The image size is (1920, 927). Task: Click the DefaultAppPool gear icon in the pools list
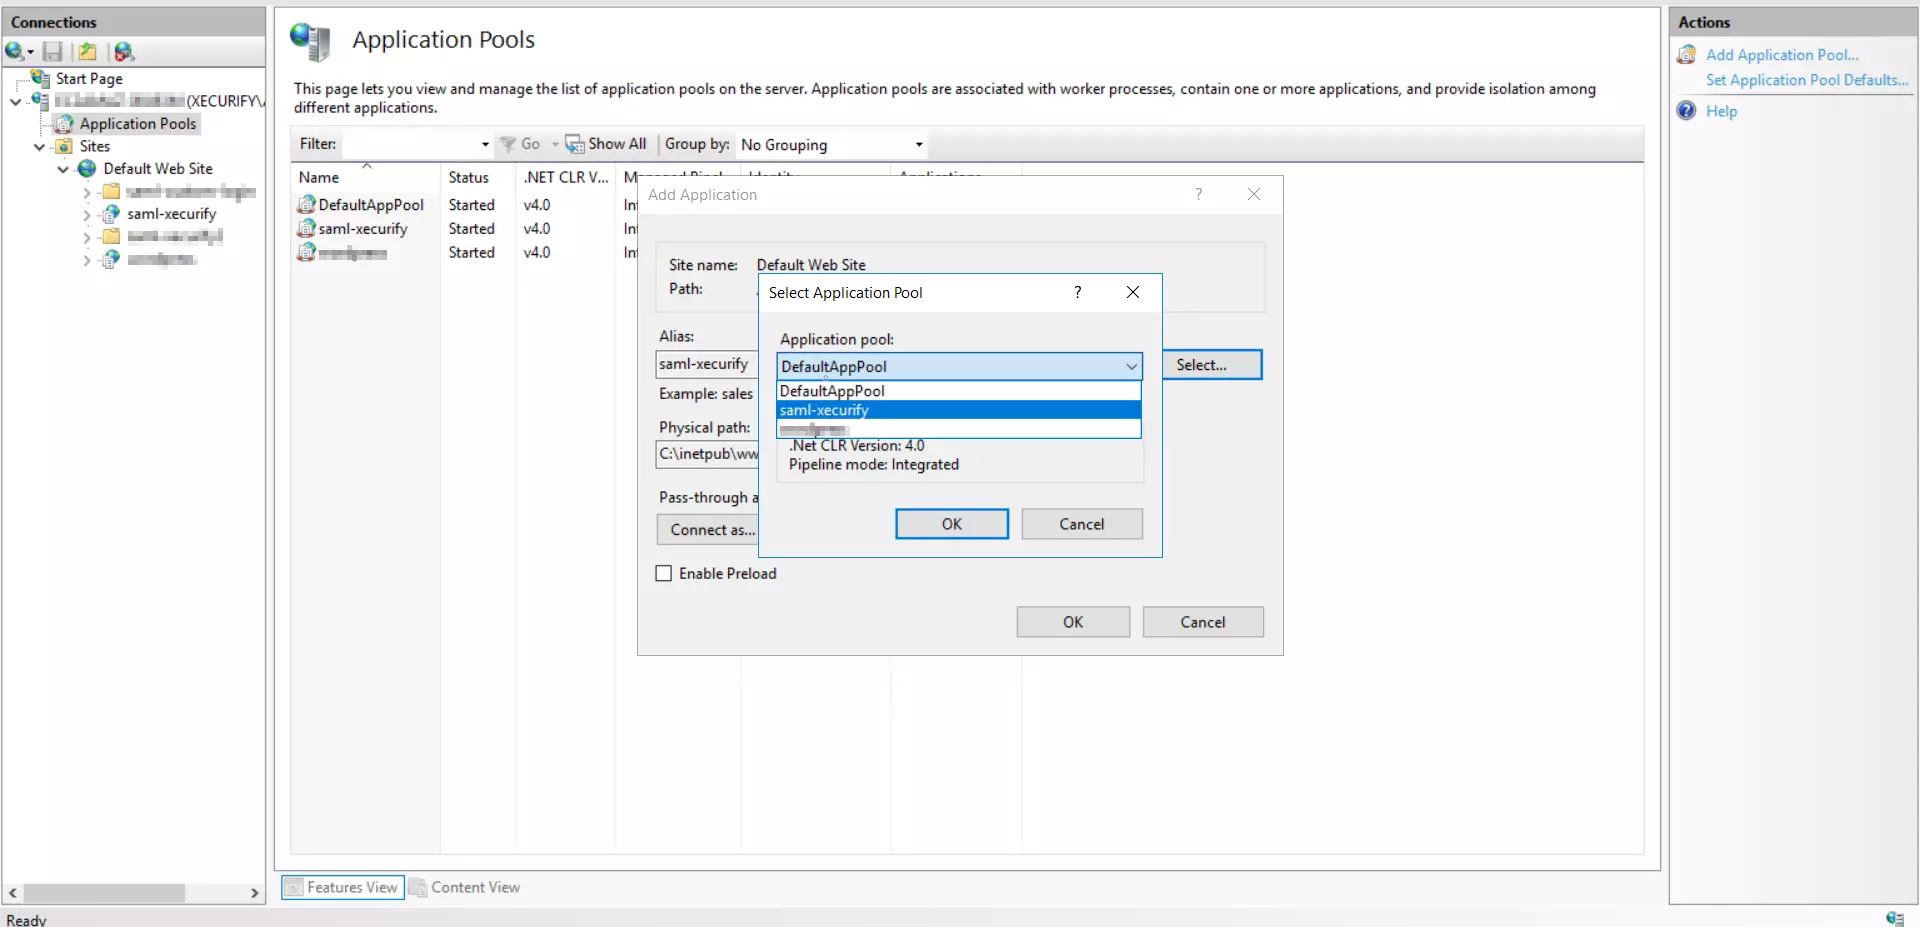(308, 204)
